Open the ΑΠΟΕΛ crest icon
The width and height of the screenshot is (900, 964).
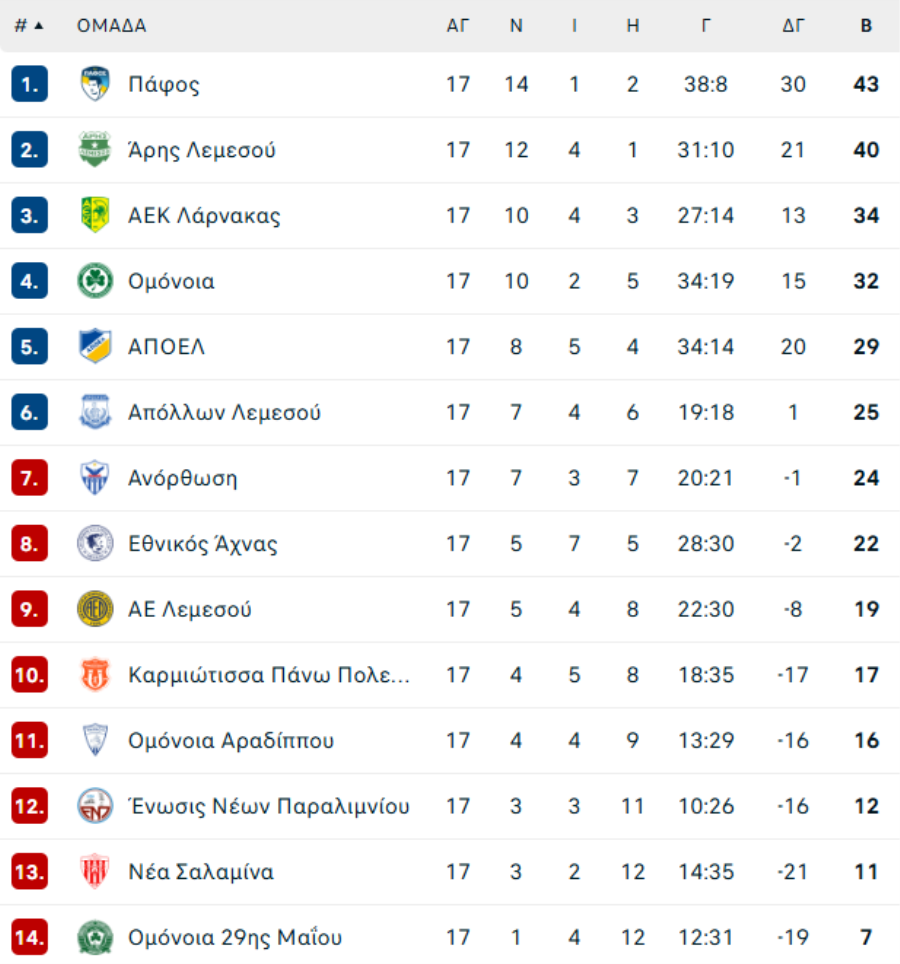(x=95, y=346)
